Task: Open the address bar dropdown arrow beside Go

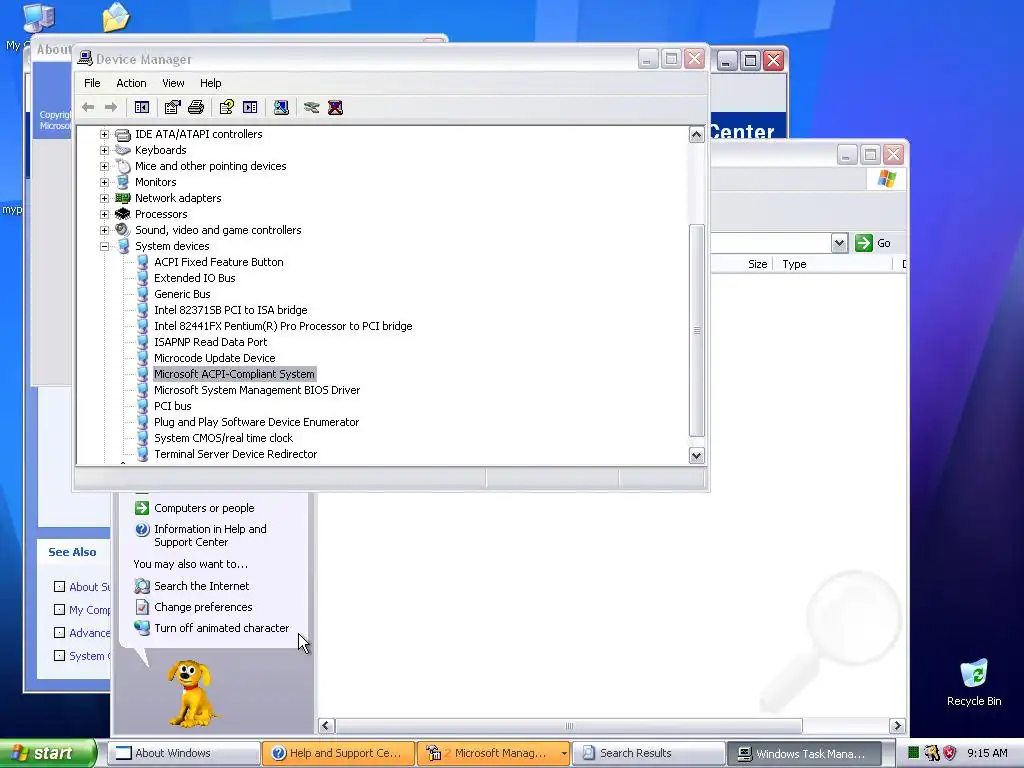Action: click(839, 243)
